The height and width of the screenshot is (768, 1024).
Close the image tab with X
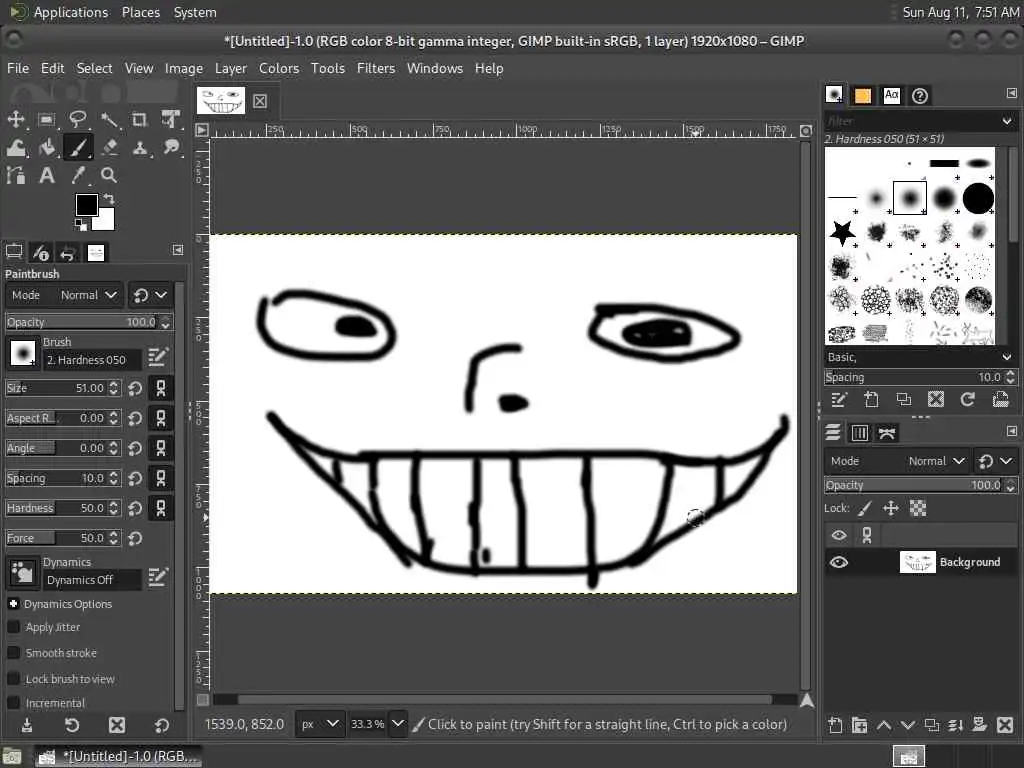click(260, 101)
